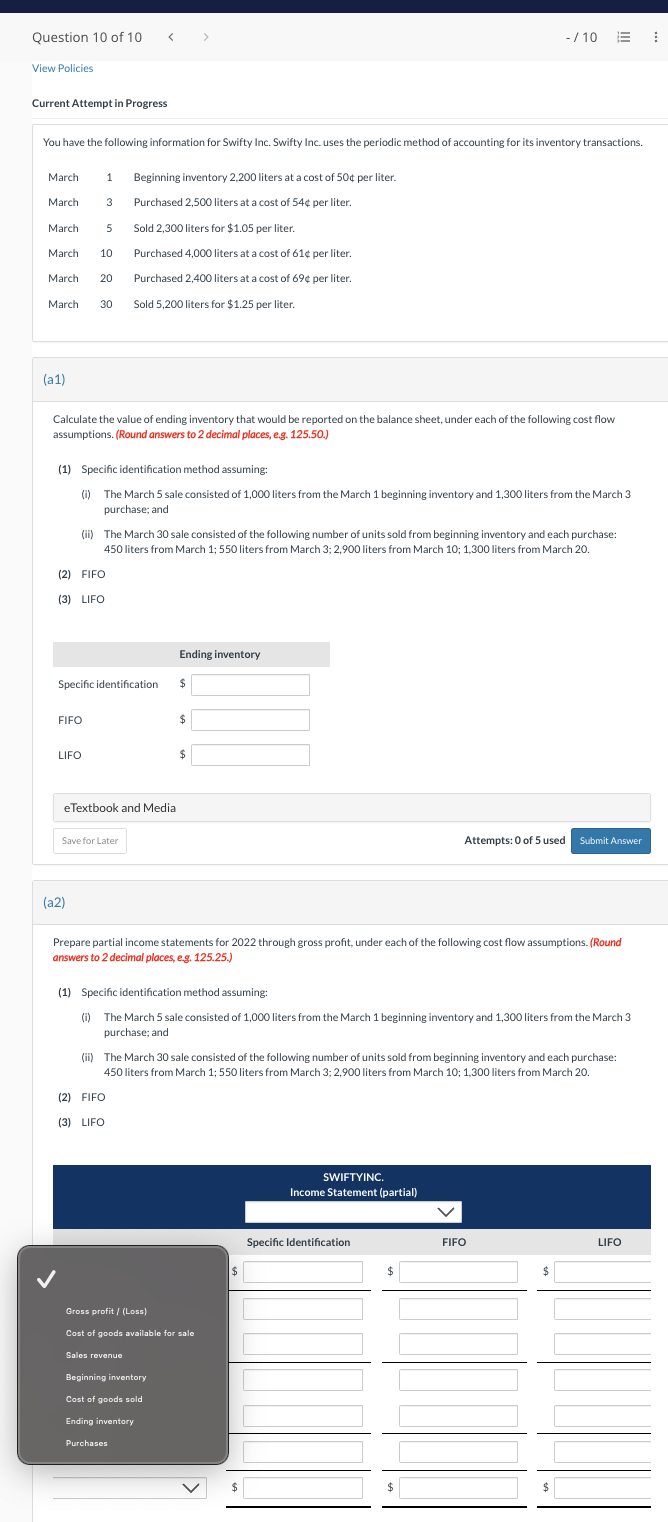The image size is (668, 1522).
Task: Open the question list icon
Action: pos(624,37)
